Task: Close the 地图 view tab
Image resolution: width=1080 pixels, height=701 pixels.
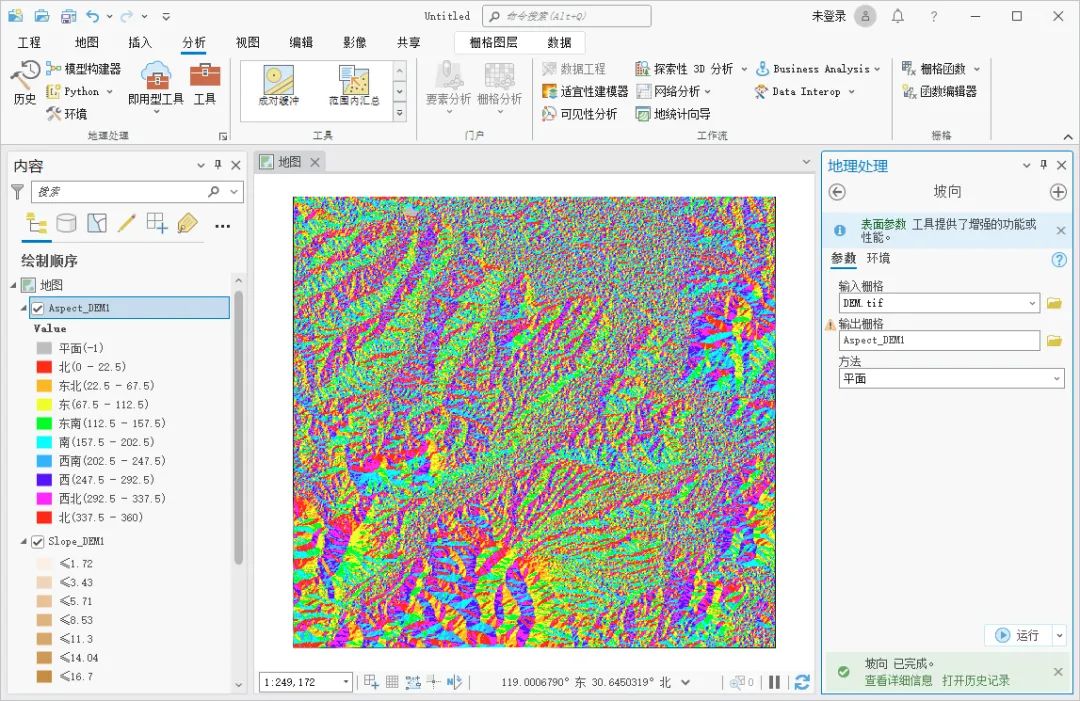Action: click(x=315, y=162)
